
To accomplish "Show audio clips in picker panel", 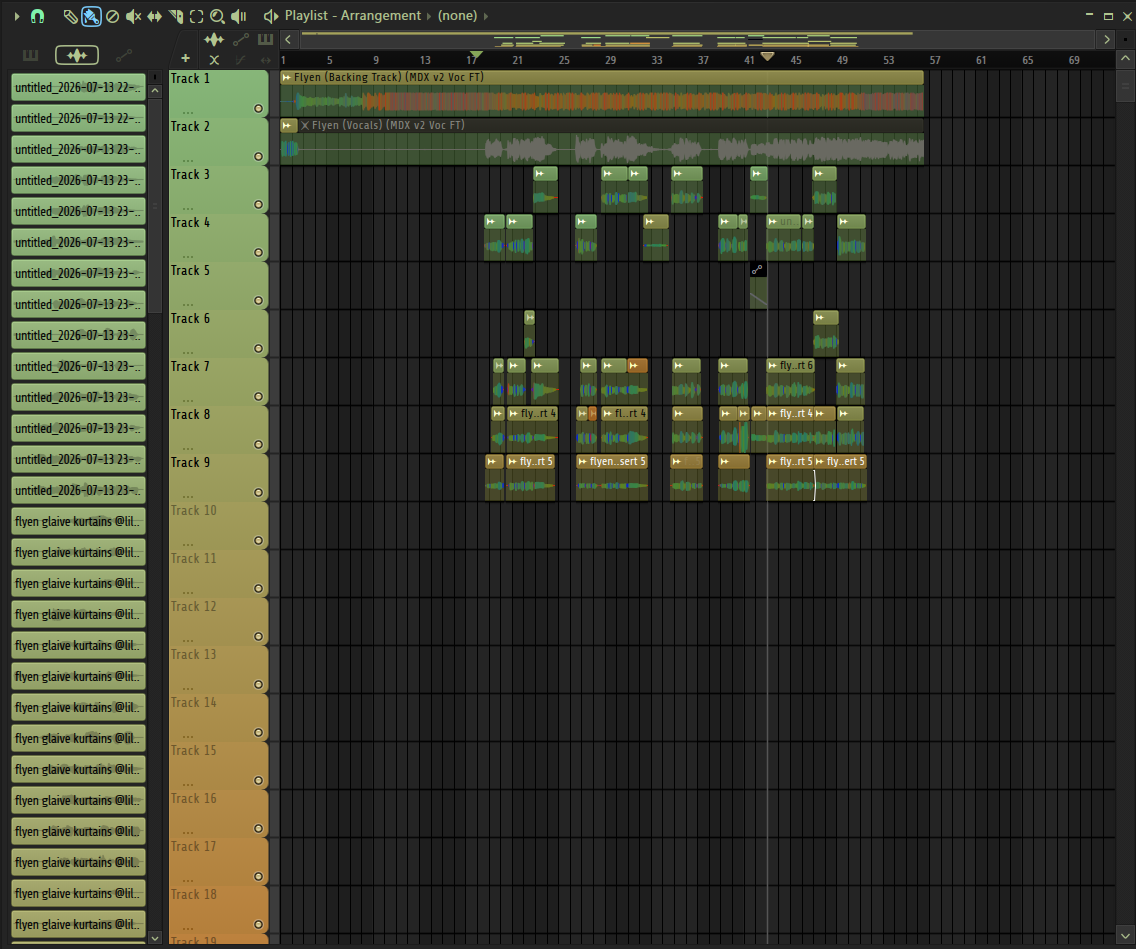I will [77, 55].
